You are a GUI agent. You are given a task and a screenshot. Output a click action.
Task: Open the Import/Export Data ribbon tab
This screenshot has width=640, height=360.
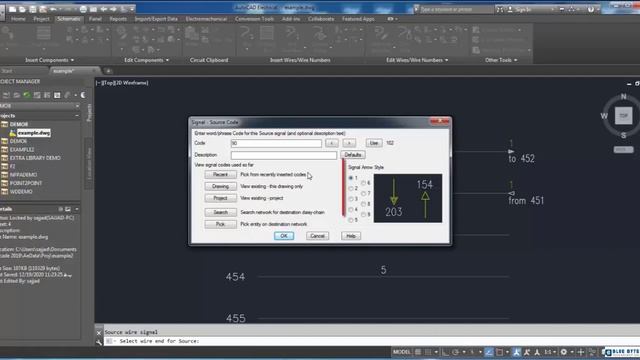(x=156, y=19)
